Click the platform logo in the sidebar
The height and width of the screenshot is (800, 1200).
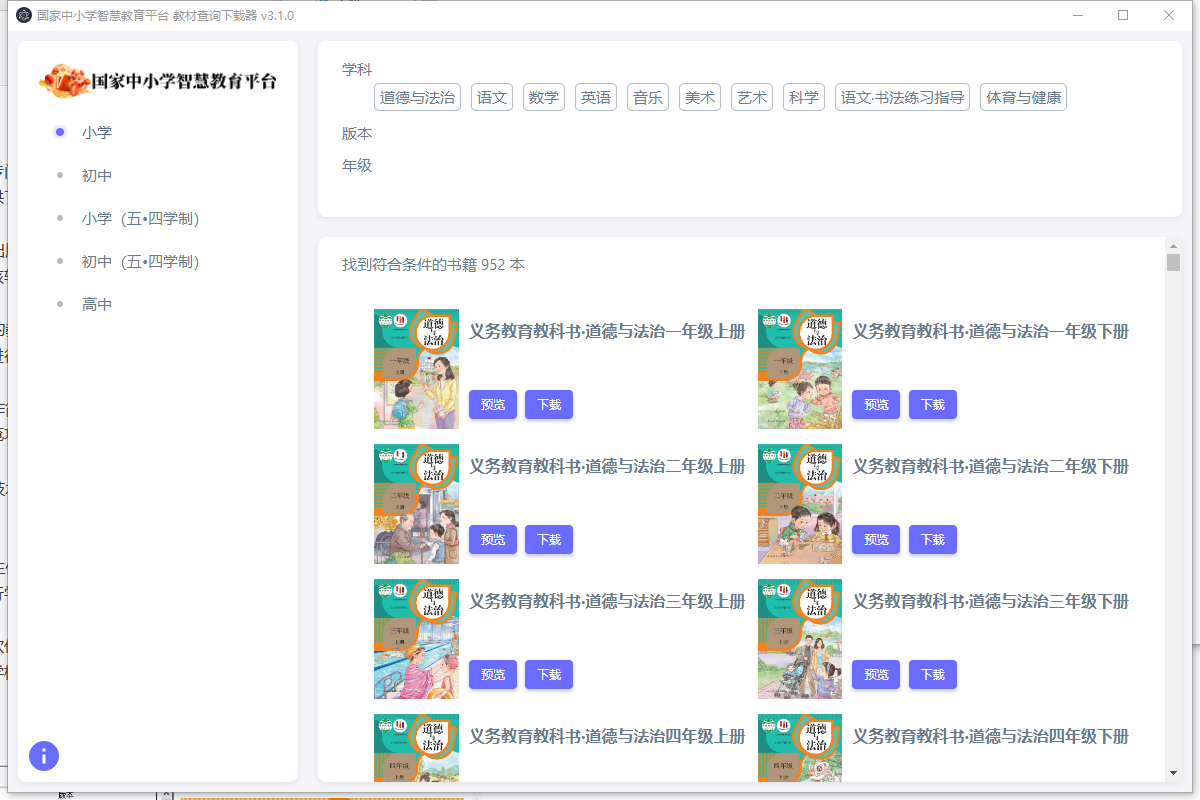[158, 82]
